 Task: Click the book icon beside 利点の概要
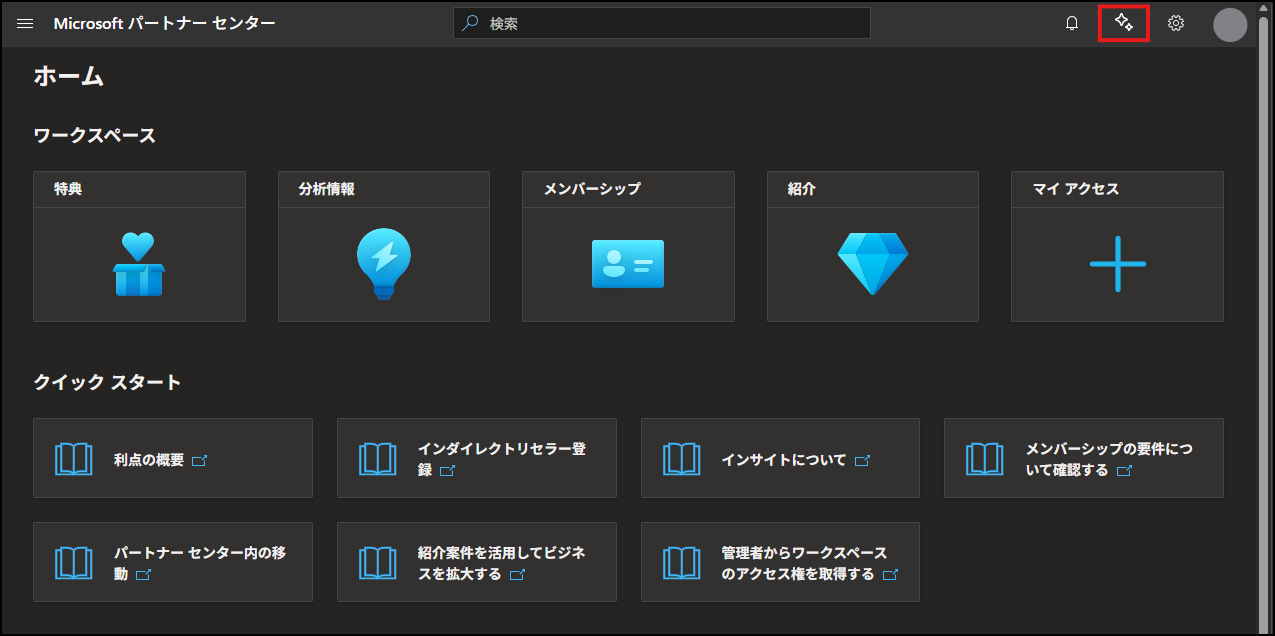point(74,459)
